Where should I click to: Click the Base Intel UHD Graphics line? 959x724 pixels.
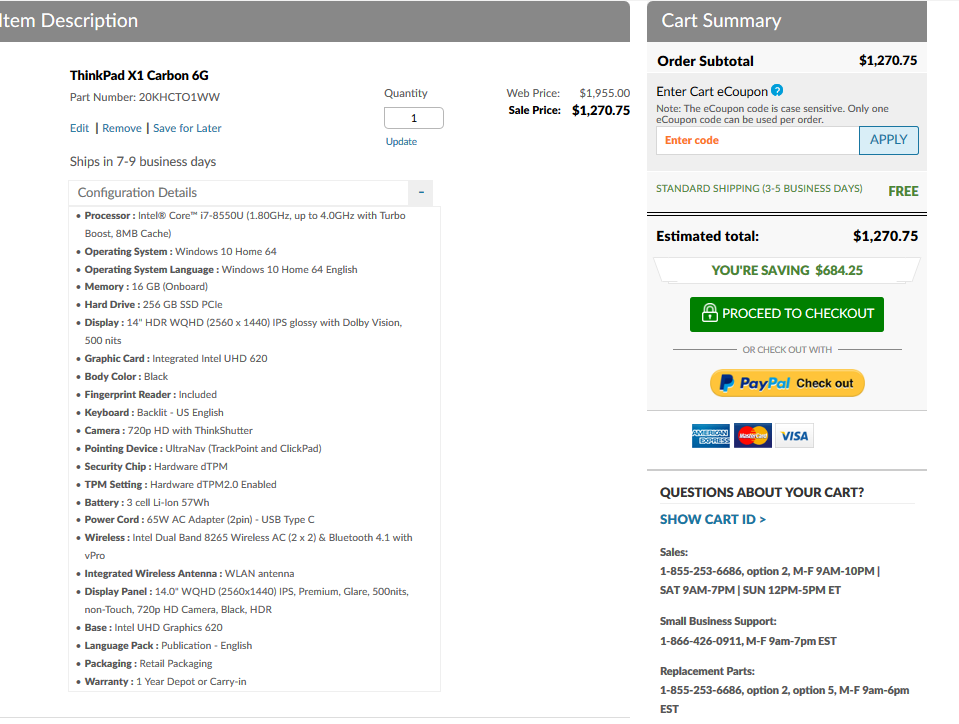[x=154, y=627]
